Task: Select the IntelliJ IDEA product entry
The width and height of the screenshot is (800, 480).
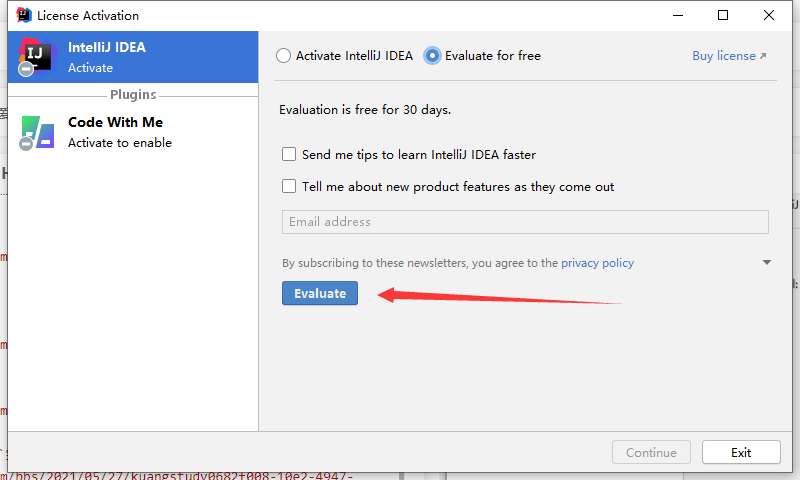Action: tap(133, 57)
